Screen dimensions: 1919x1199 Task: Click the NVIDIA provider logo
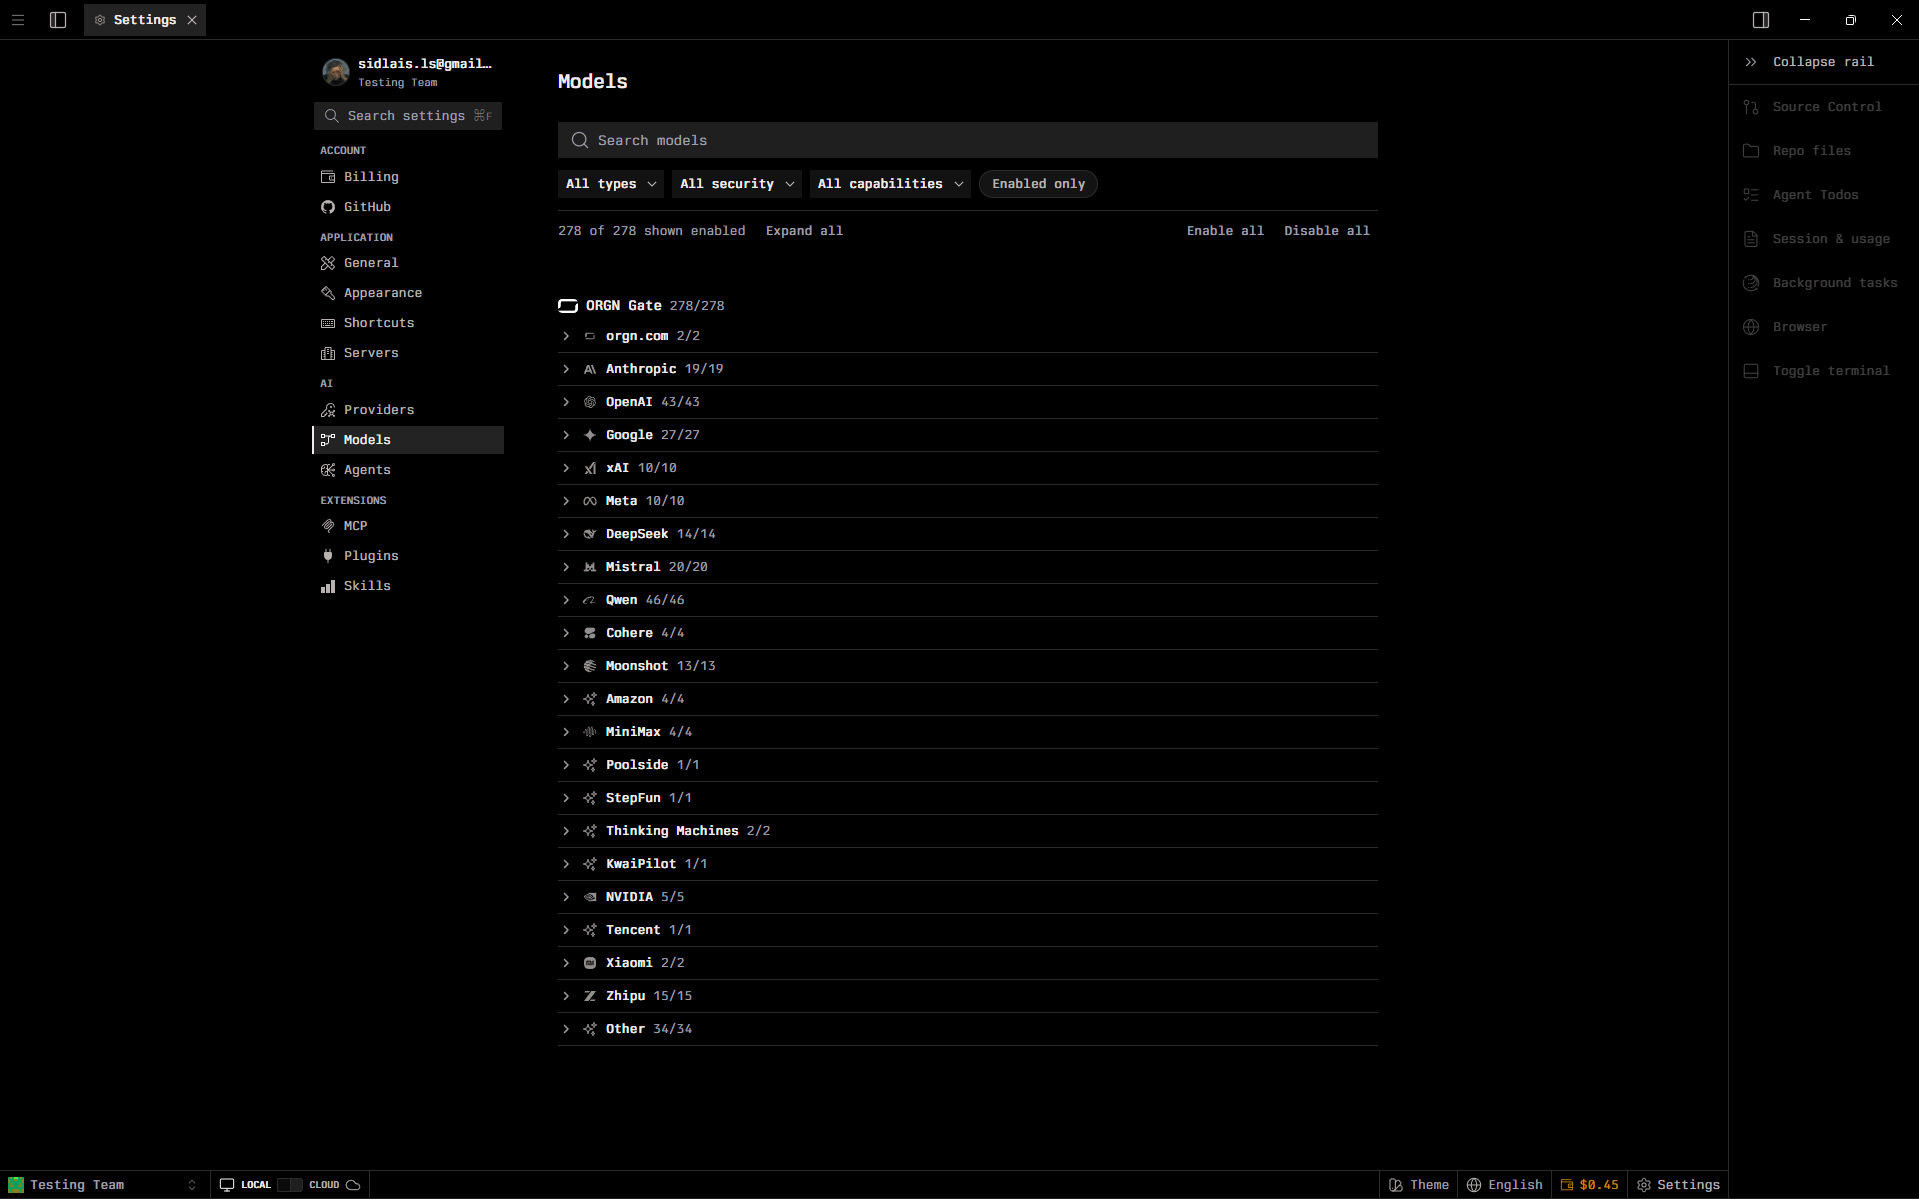point(590,897)
